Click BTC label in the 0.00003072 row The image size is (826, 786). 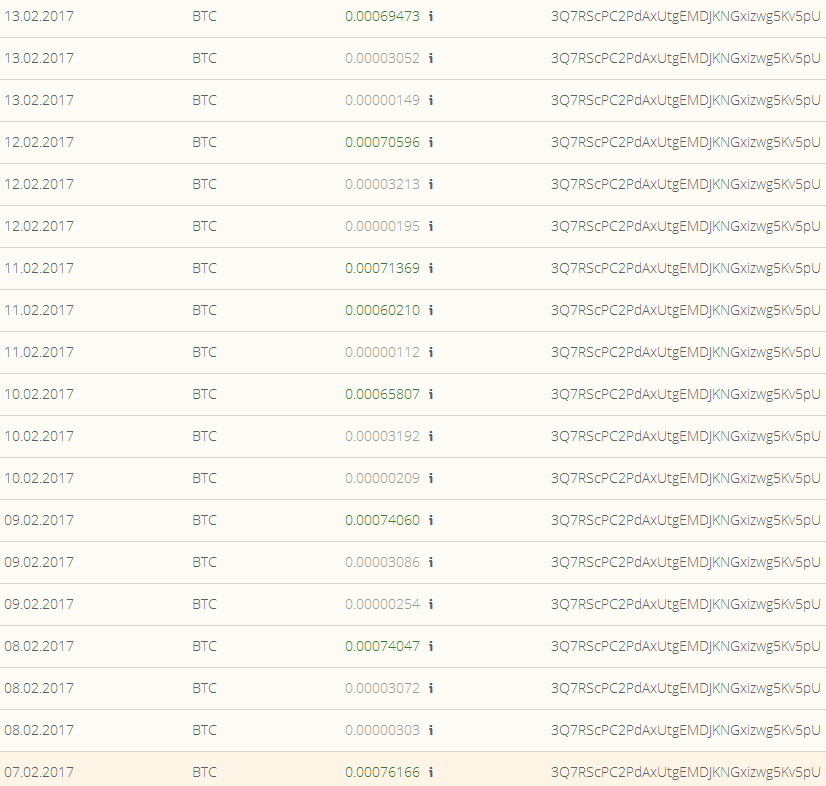[204, 688]
